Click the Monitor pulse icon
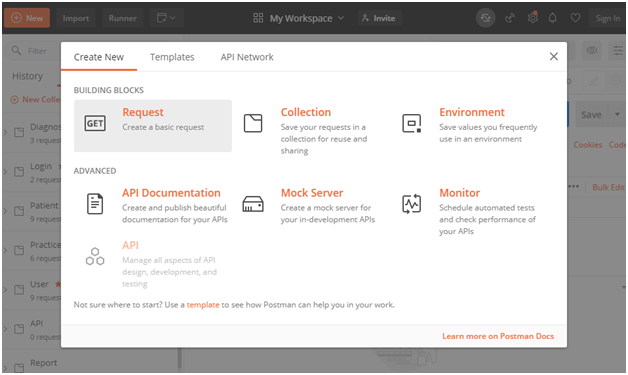628x375 pixels. (x=412, y=204)
